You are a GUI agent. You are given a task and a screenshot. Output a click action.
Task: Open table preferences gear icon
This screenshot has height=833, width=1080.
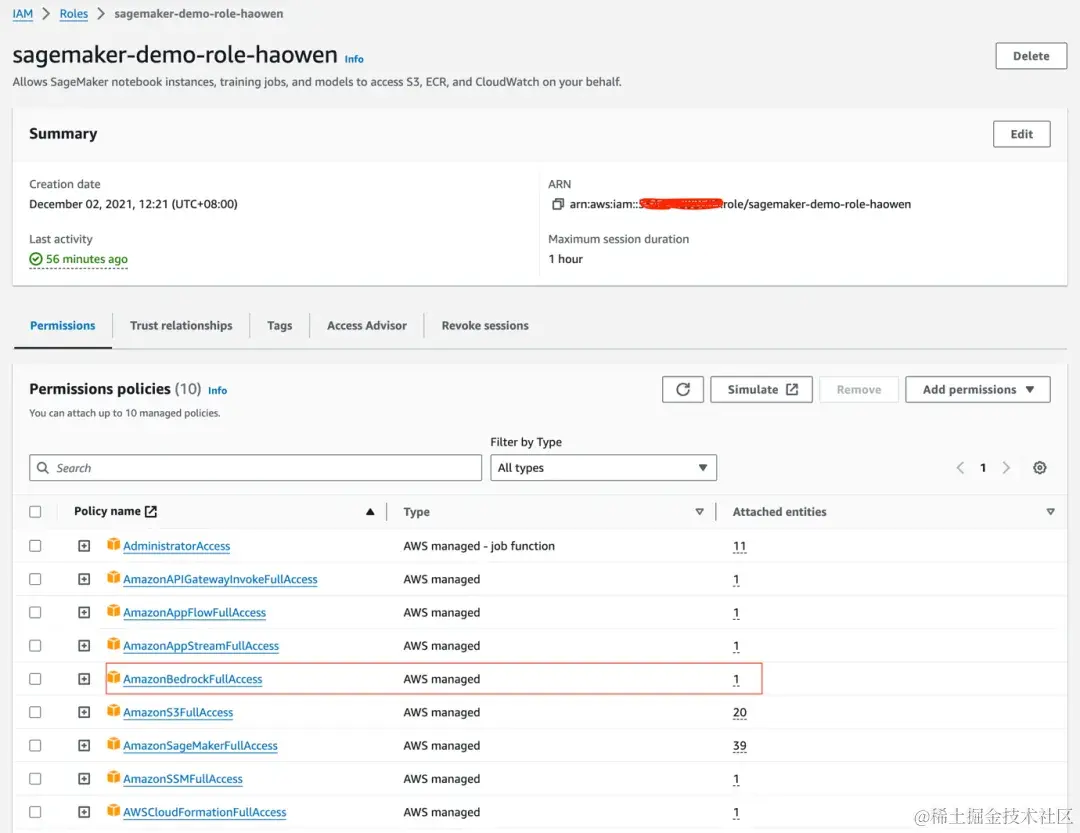click(1039, 468)
